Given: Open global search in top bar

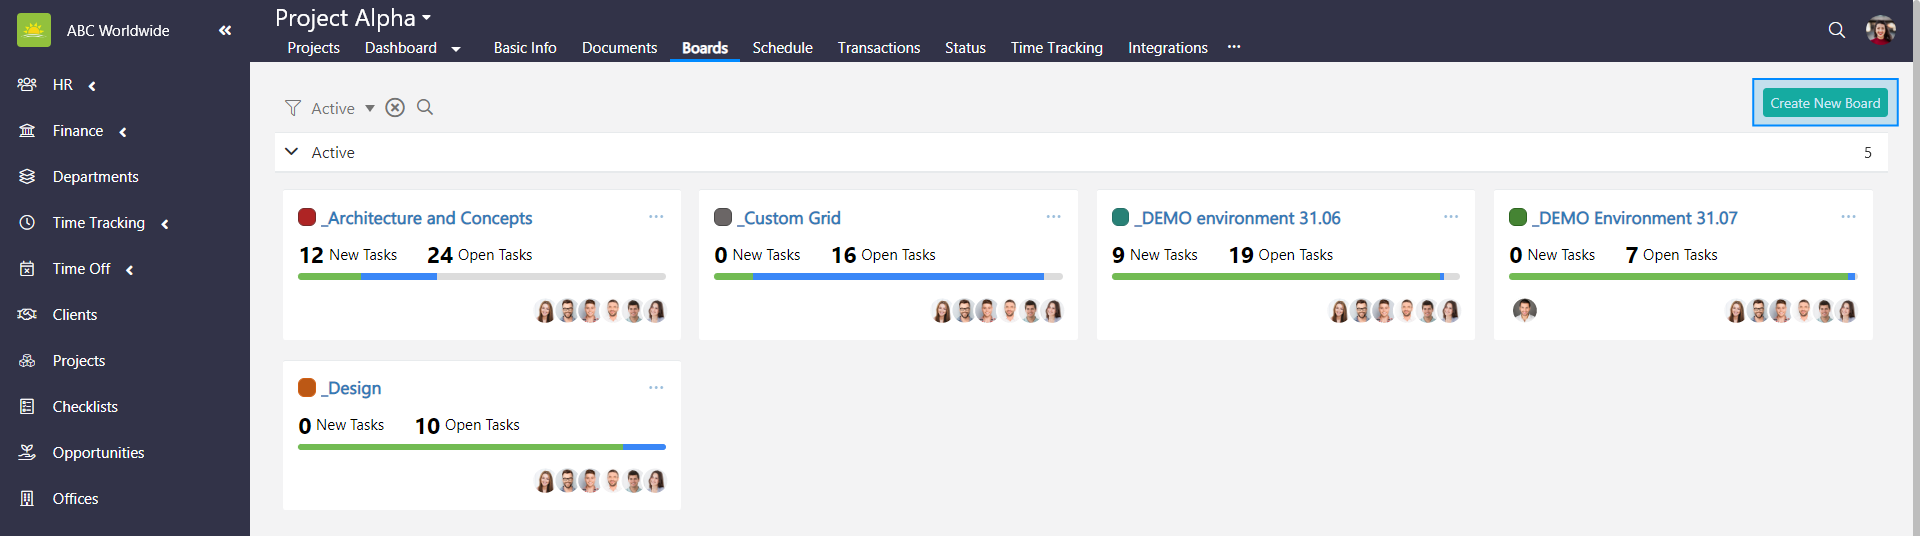Looking at the screenshot, I should pos(1836,30).
